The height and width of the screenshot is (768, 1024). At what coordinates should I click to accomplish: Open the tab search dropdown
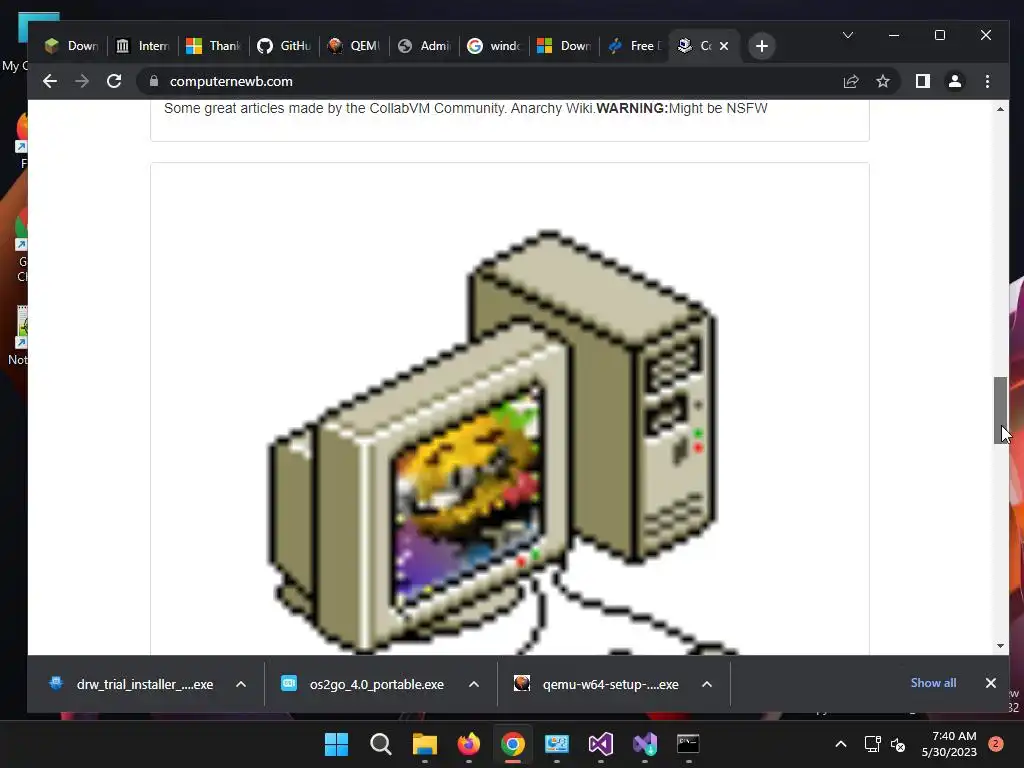click(848, 35)
